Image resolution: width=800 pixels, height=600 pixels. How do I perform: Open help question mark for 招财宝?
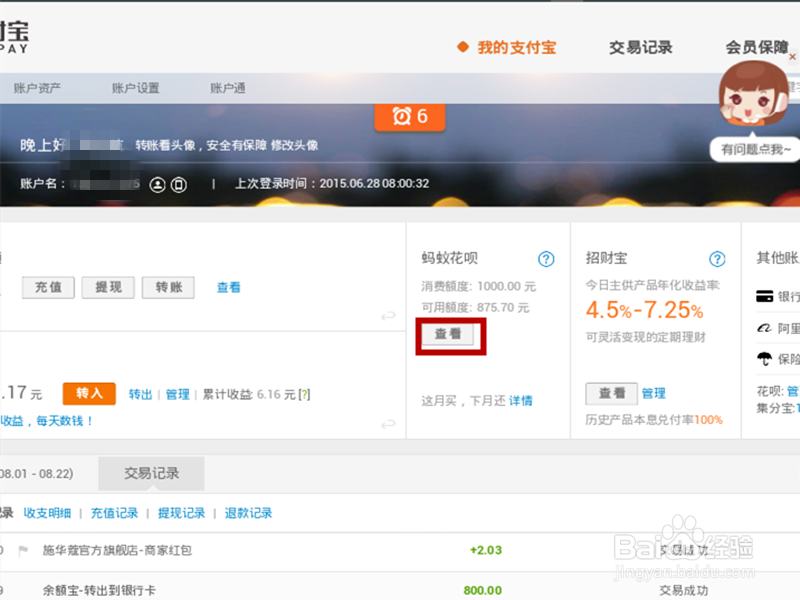[x=717, y=259]
